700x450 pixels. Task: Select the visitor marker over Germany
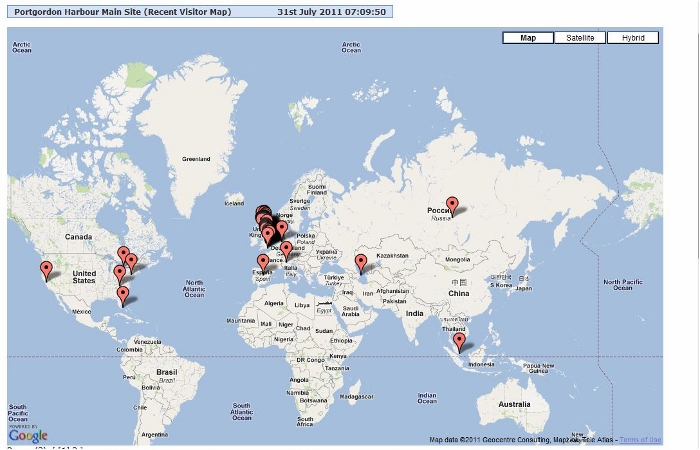click(286, 251)
